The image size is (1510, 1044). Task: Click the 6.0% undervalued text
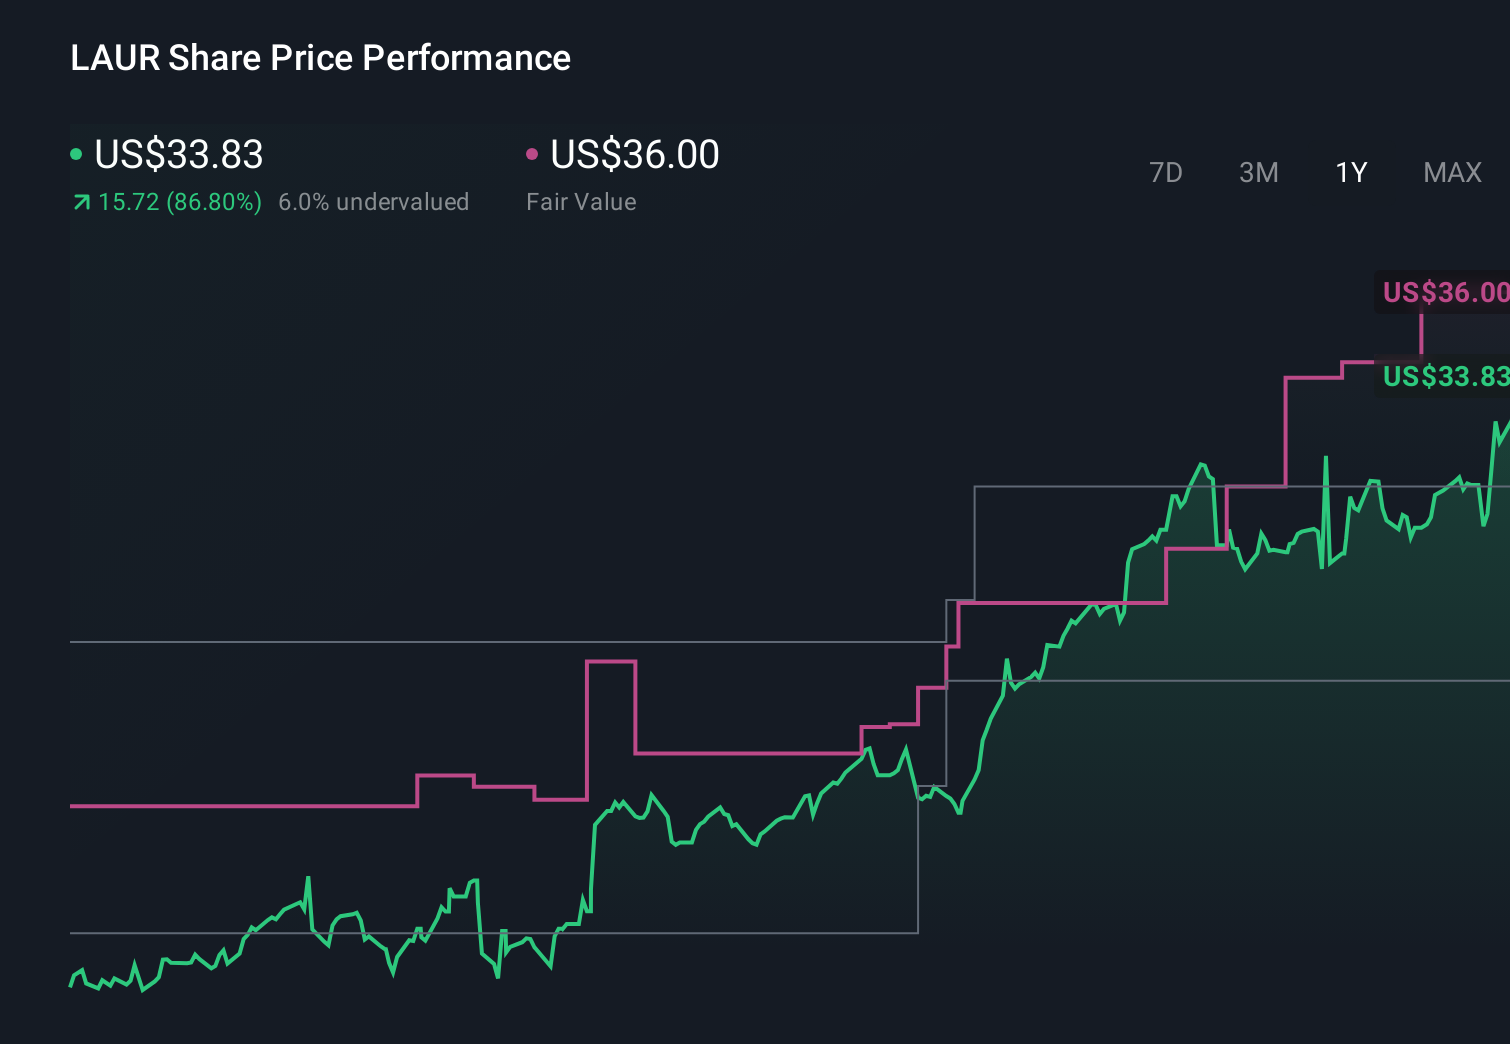pyautogui.click(x=374, y=201)
